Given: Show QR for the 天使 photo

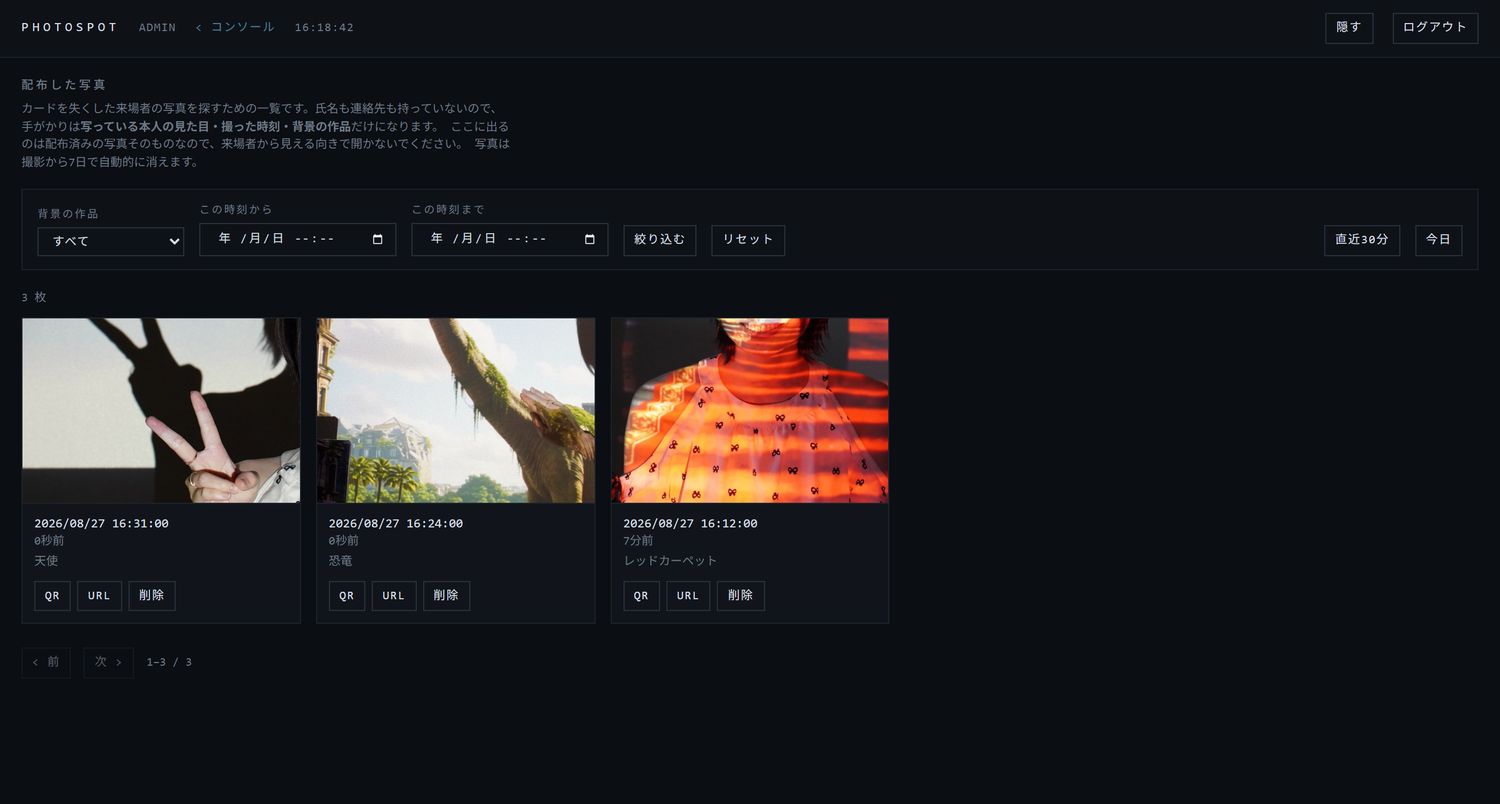Looking at the screenshot, I should click(52, 596).
